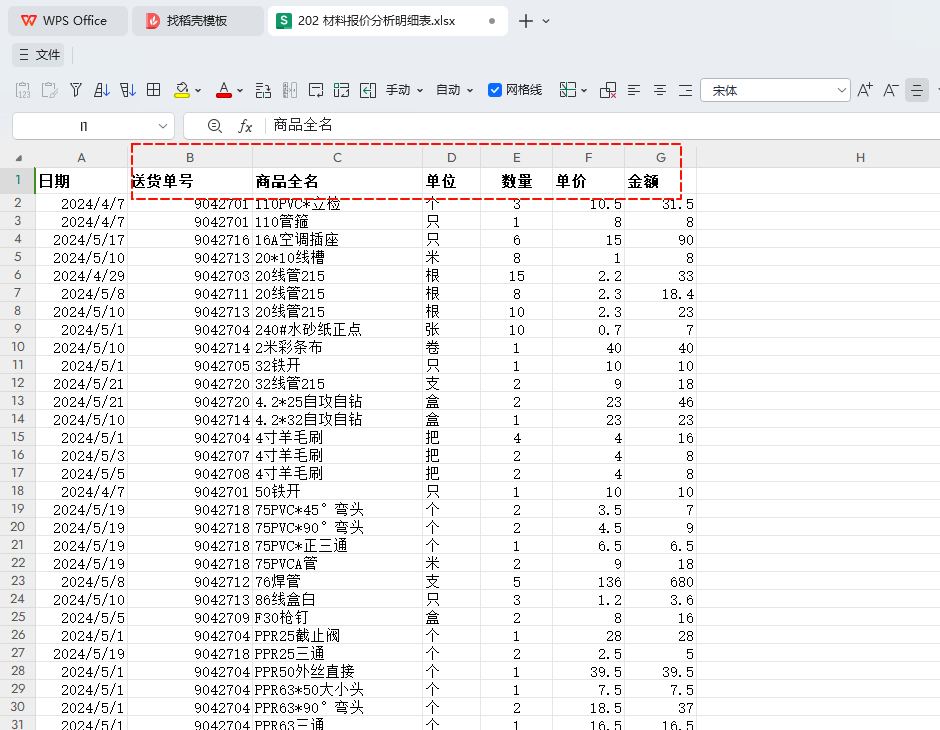Click the clear format icon with red x
940x730 pixels.
(608, 91)
